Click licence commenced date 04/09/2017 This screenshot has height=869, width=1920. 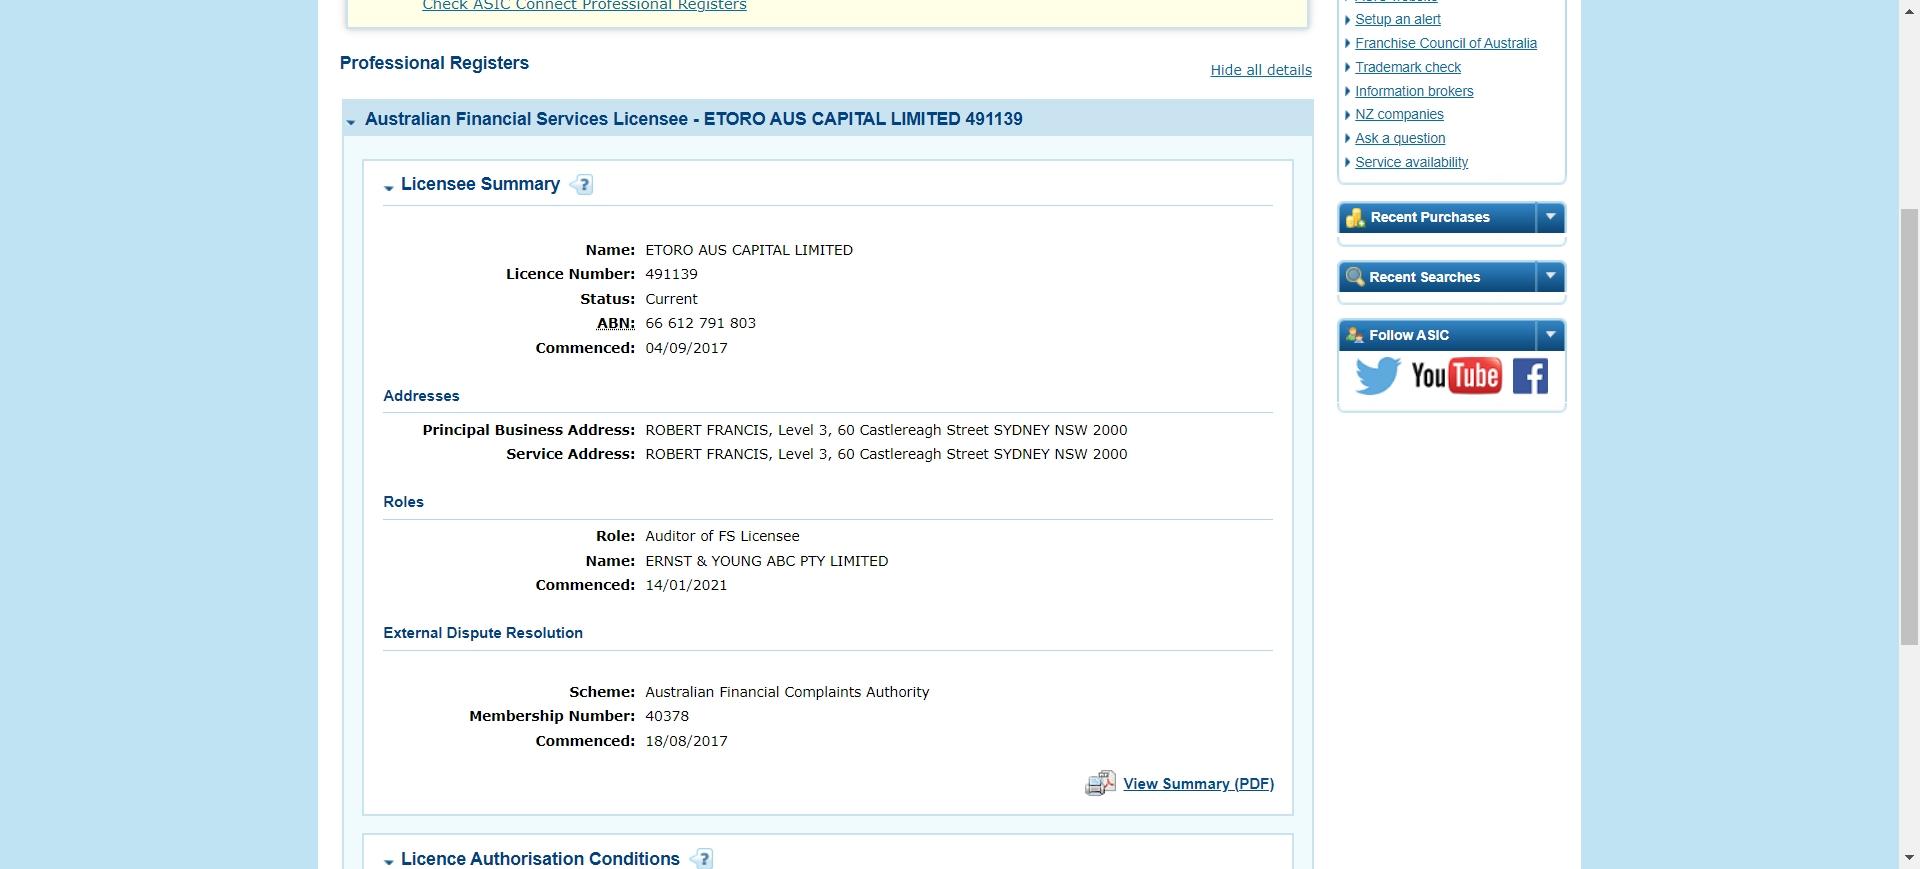pyautogui.click(x=686, y=348)
